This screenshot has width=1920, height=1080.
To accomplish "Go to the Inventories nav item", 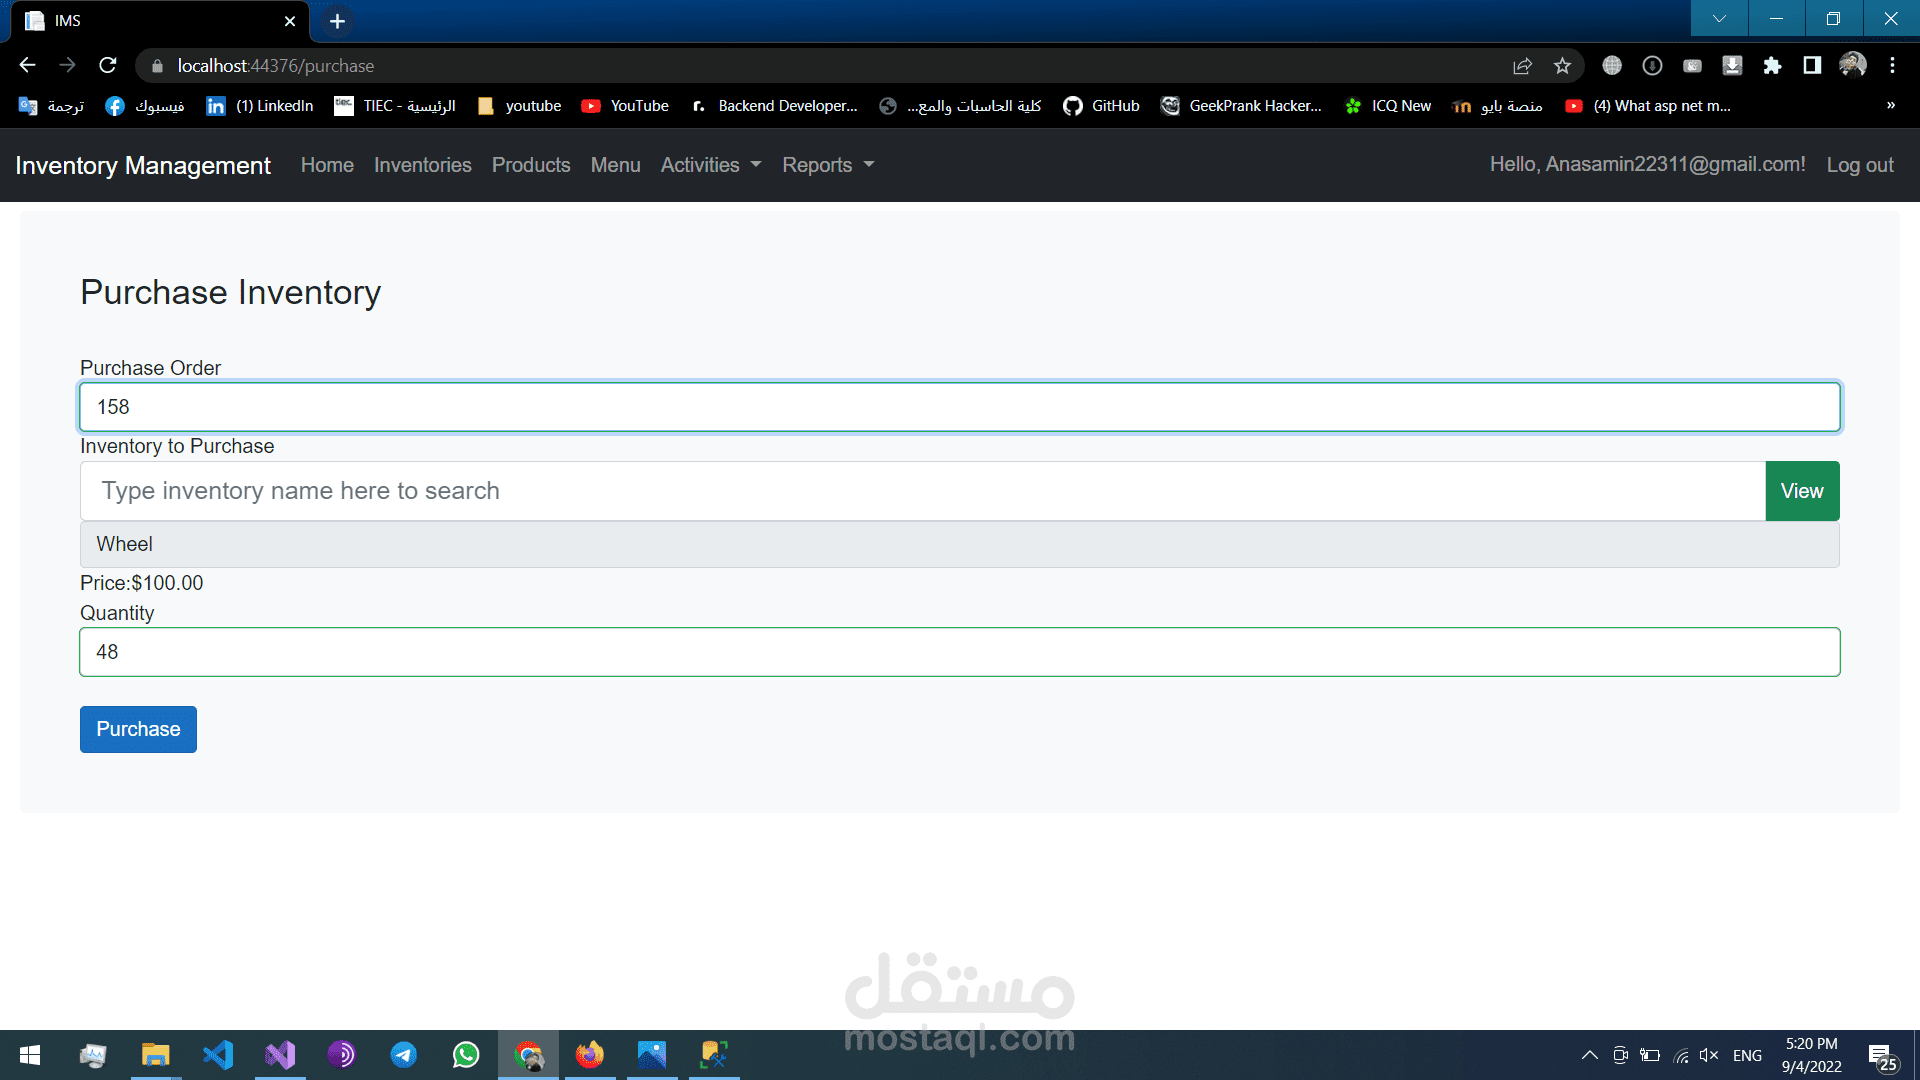I will pyautogui.click(x=422, y=165).
